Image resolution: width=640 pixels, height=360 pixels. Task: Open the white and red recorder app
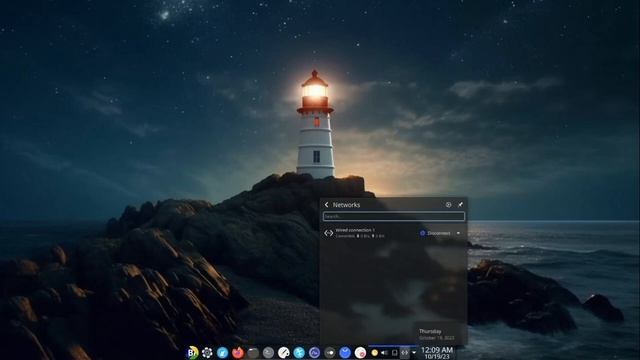[x=360, y=352]
